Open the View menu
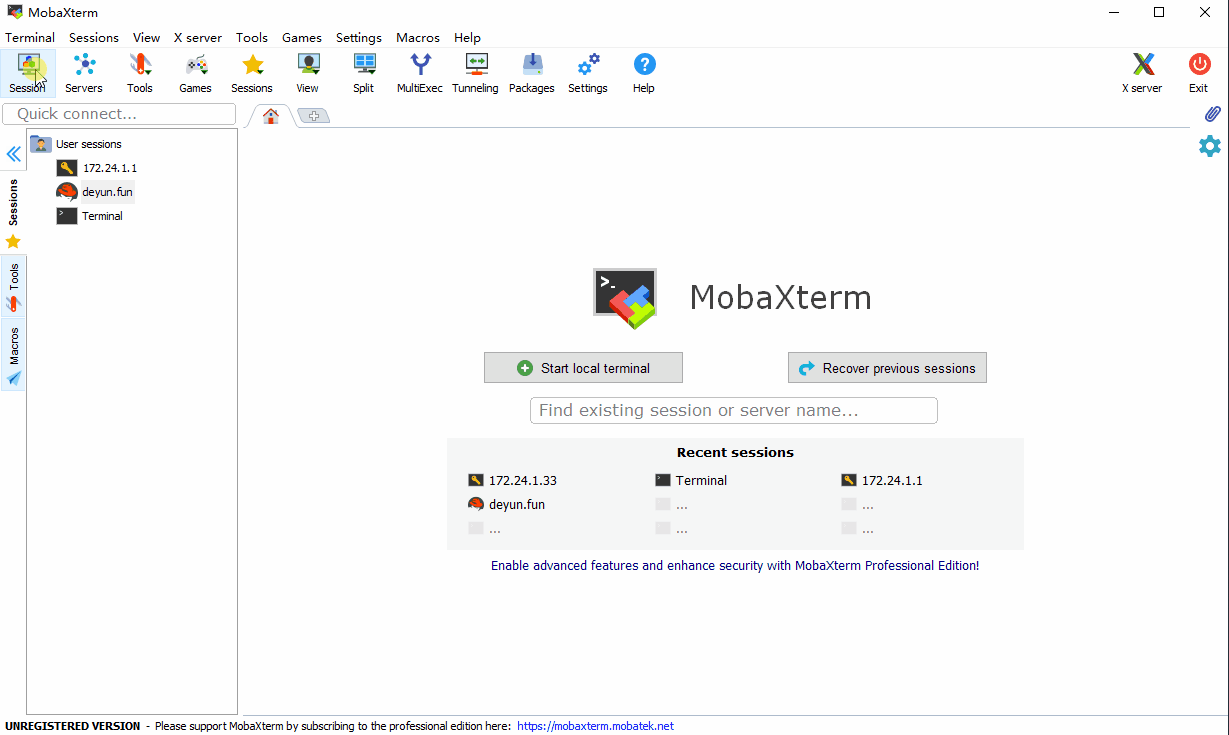Viewport: 1229px width, 735px height. pyautogui.click(x=146, y=37)
